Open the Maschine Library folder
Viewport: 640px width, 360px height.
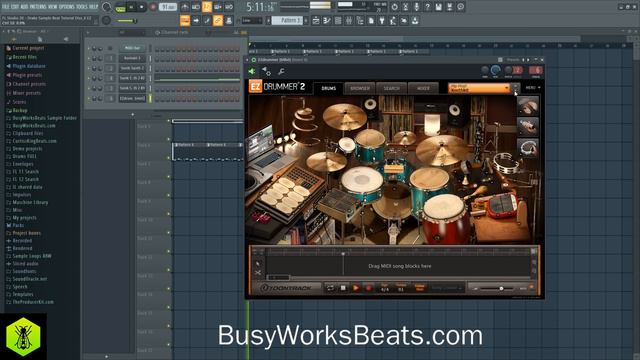click(x=30, y=202)
